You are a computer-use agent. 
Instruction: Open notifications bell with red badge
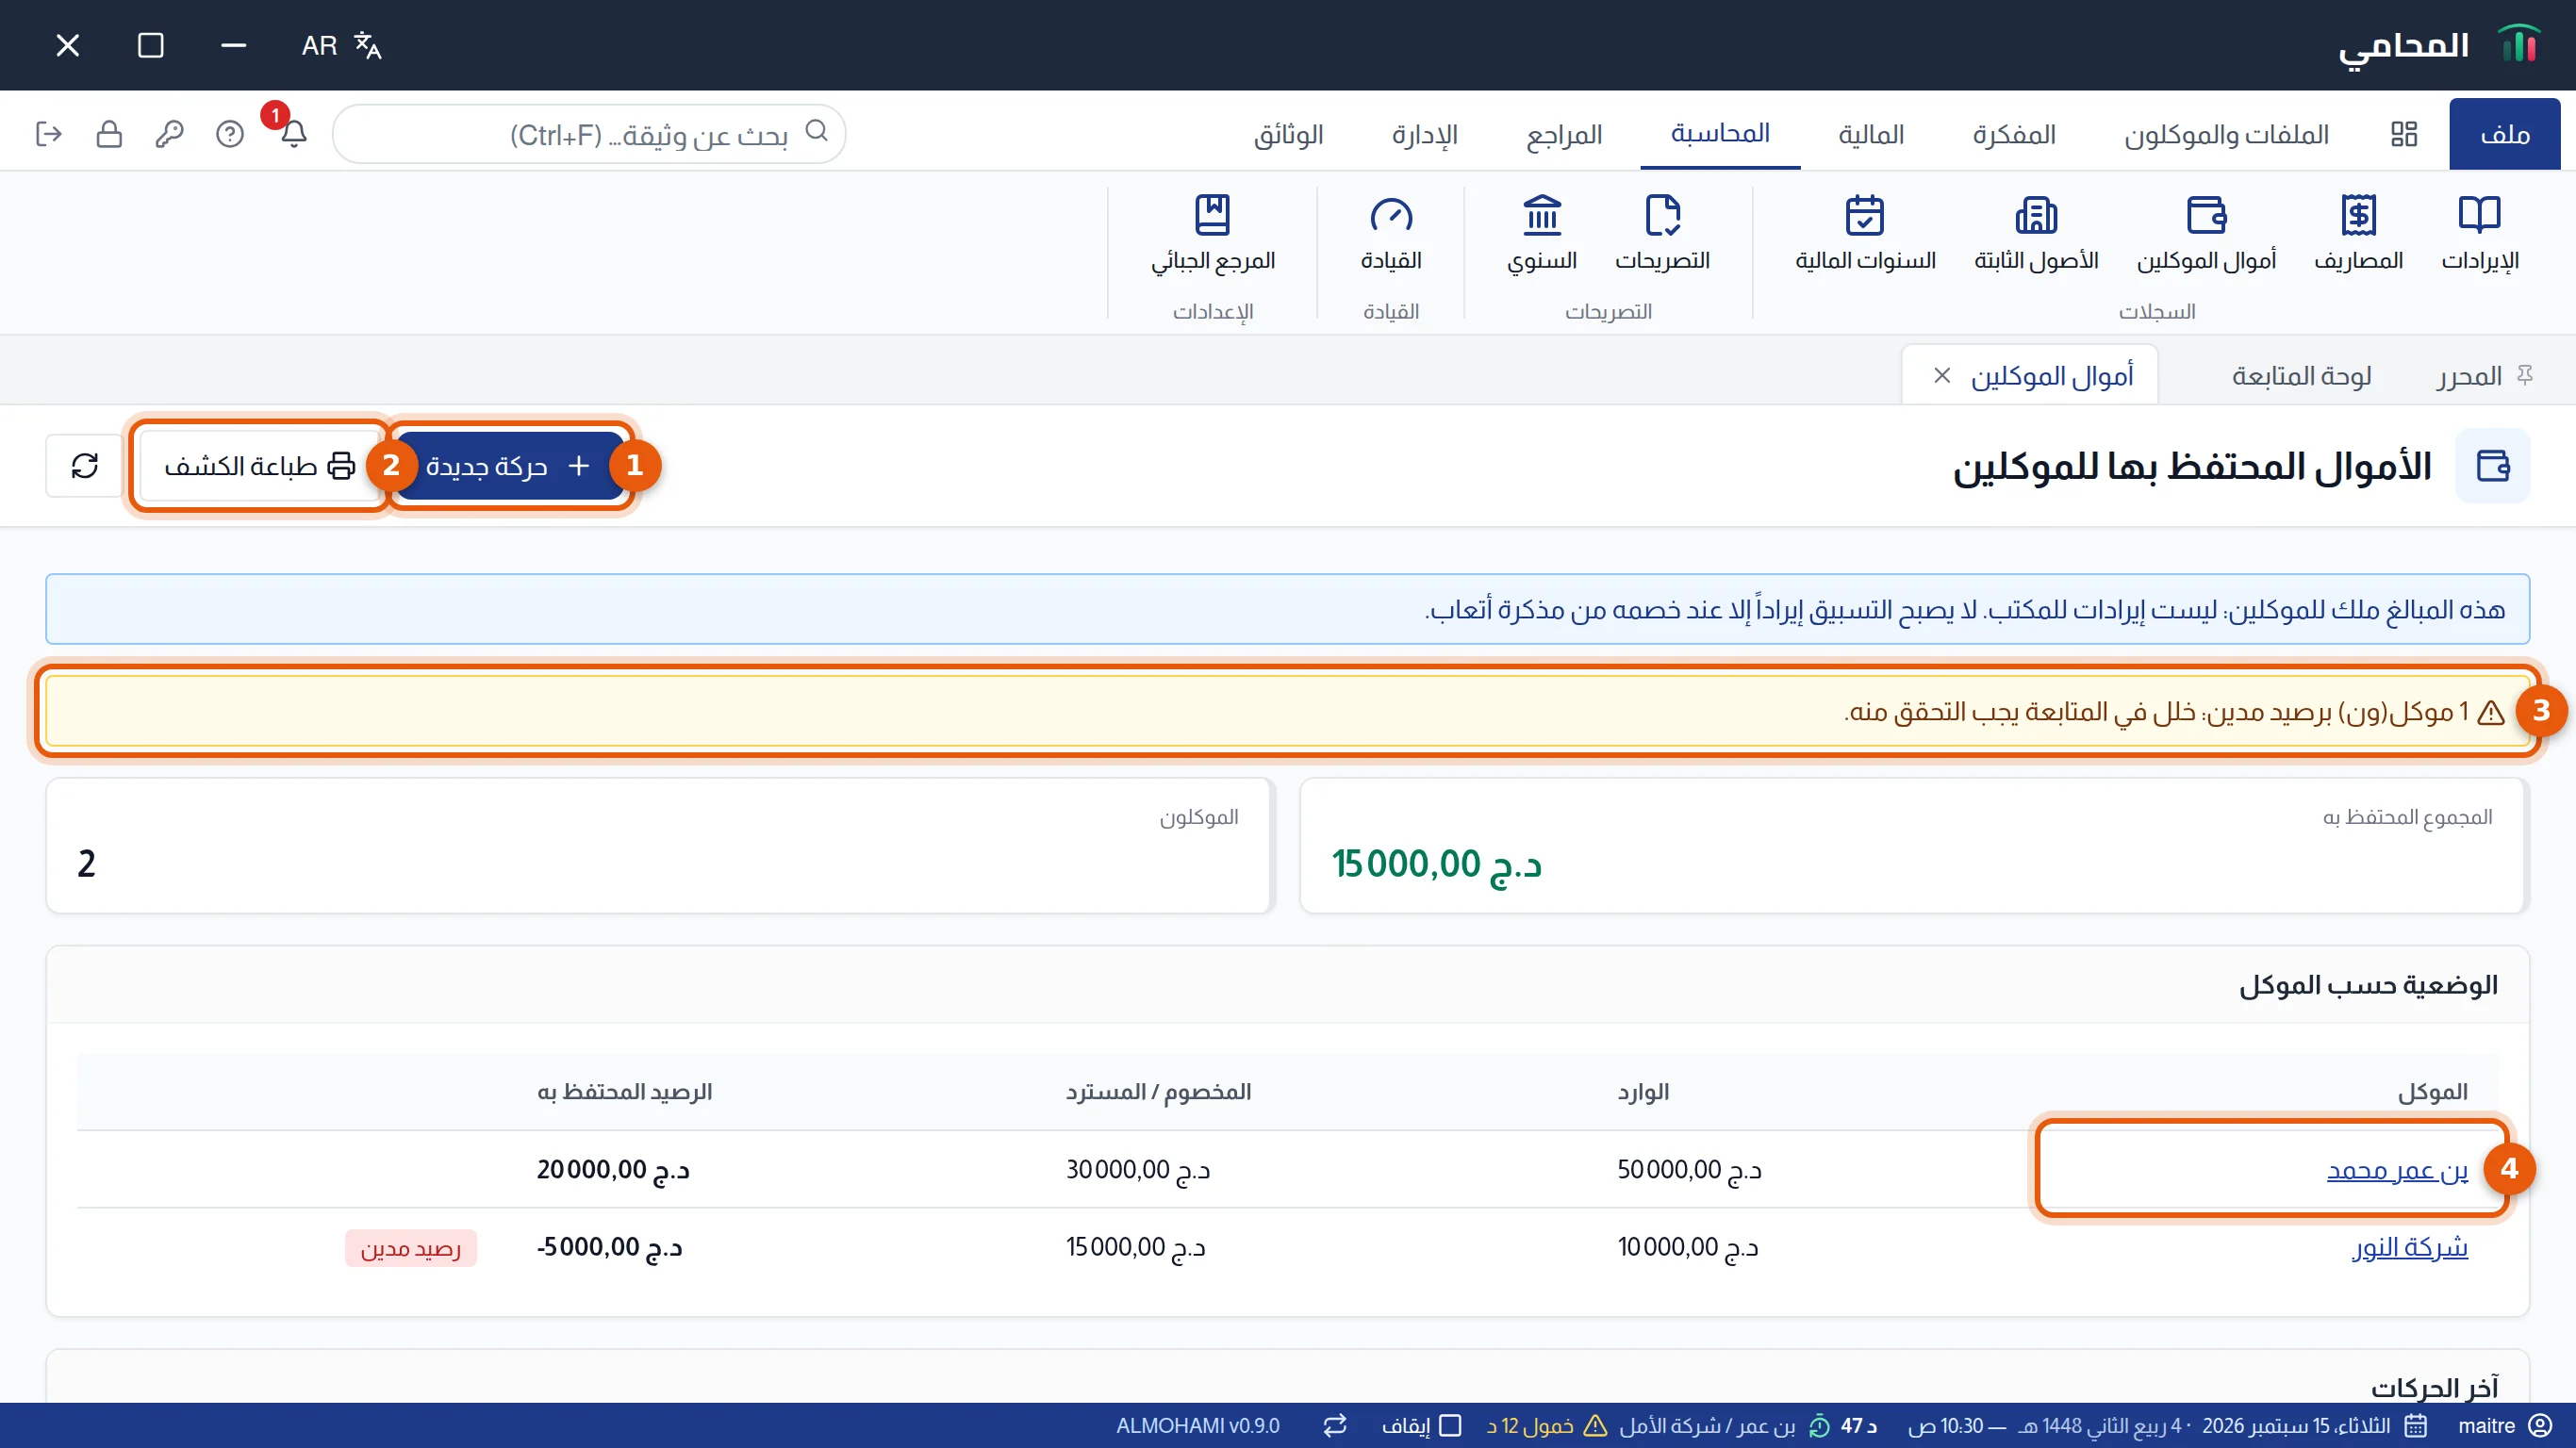293,133
